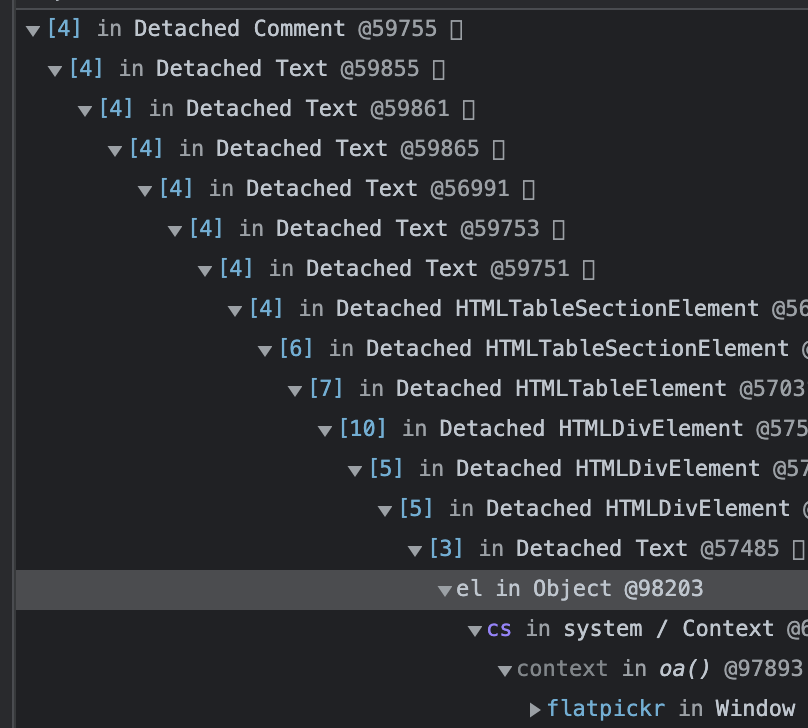
Task: Collapse the Detached HTMLTableElement node
Action: [x=293, y=388]
